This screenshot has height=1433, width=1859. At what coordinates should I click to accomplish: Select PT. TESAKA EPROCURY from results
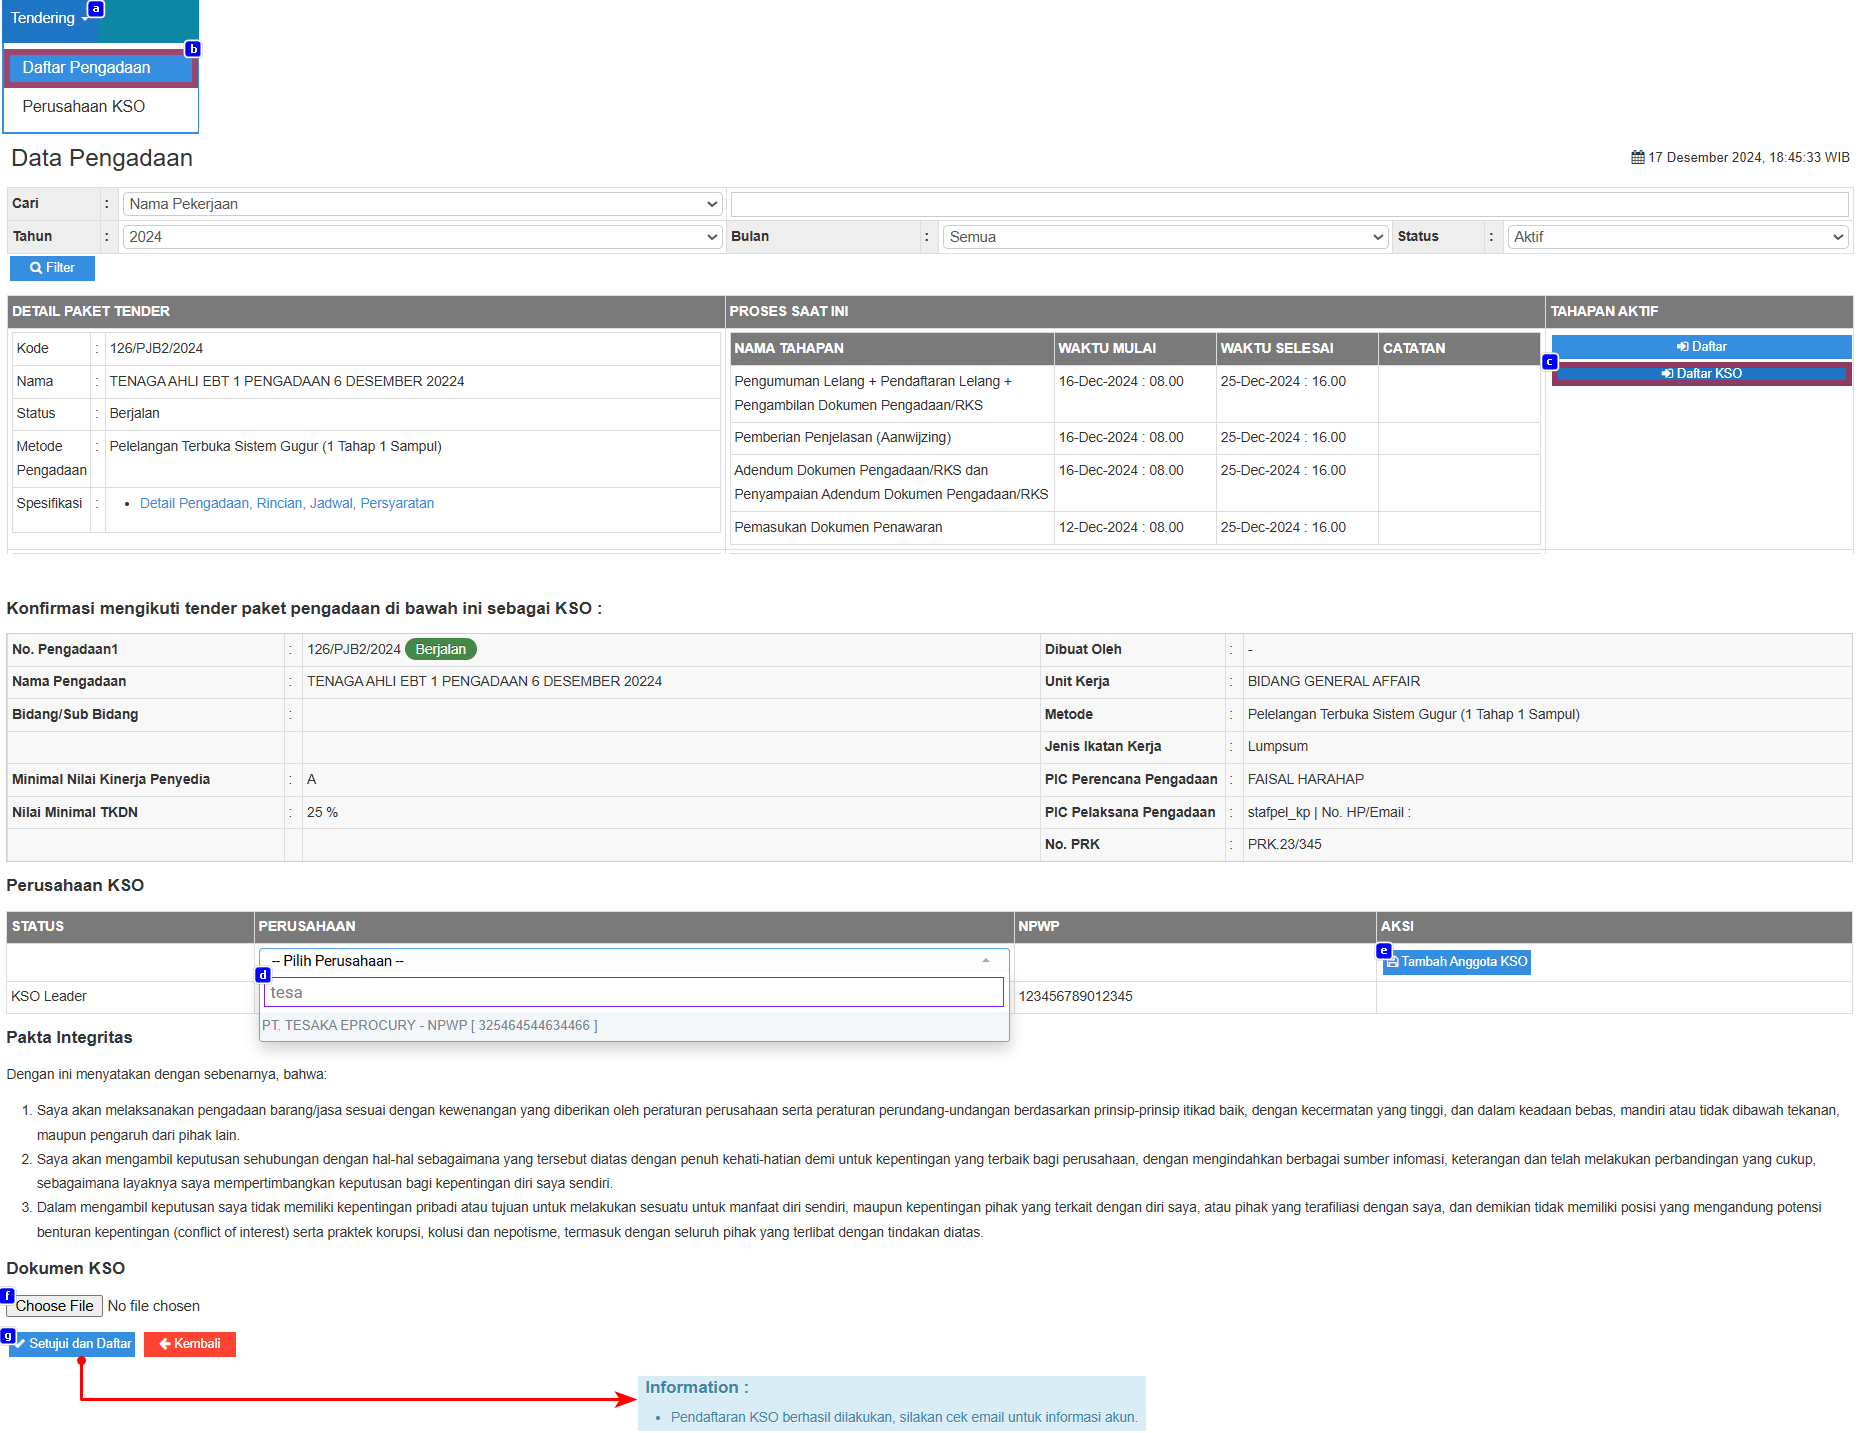[x=430, y=1026]
